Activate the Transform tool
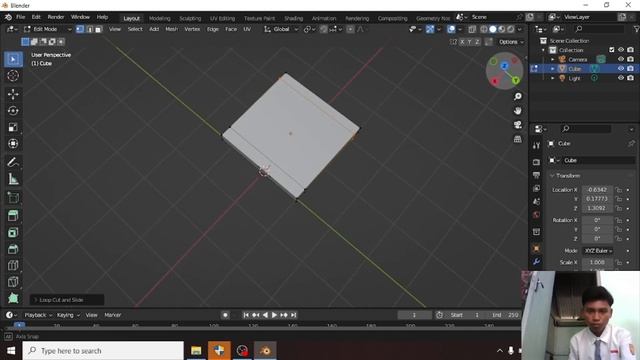Screen dimensions: 640x360 pyautogui.click(x=13, y=144)
